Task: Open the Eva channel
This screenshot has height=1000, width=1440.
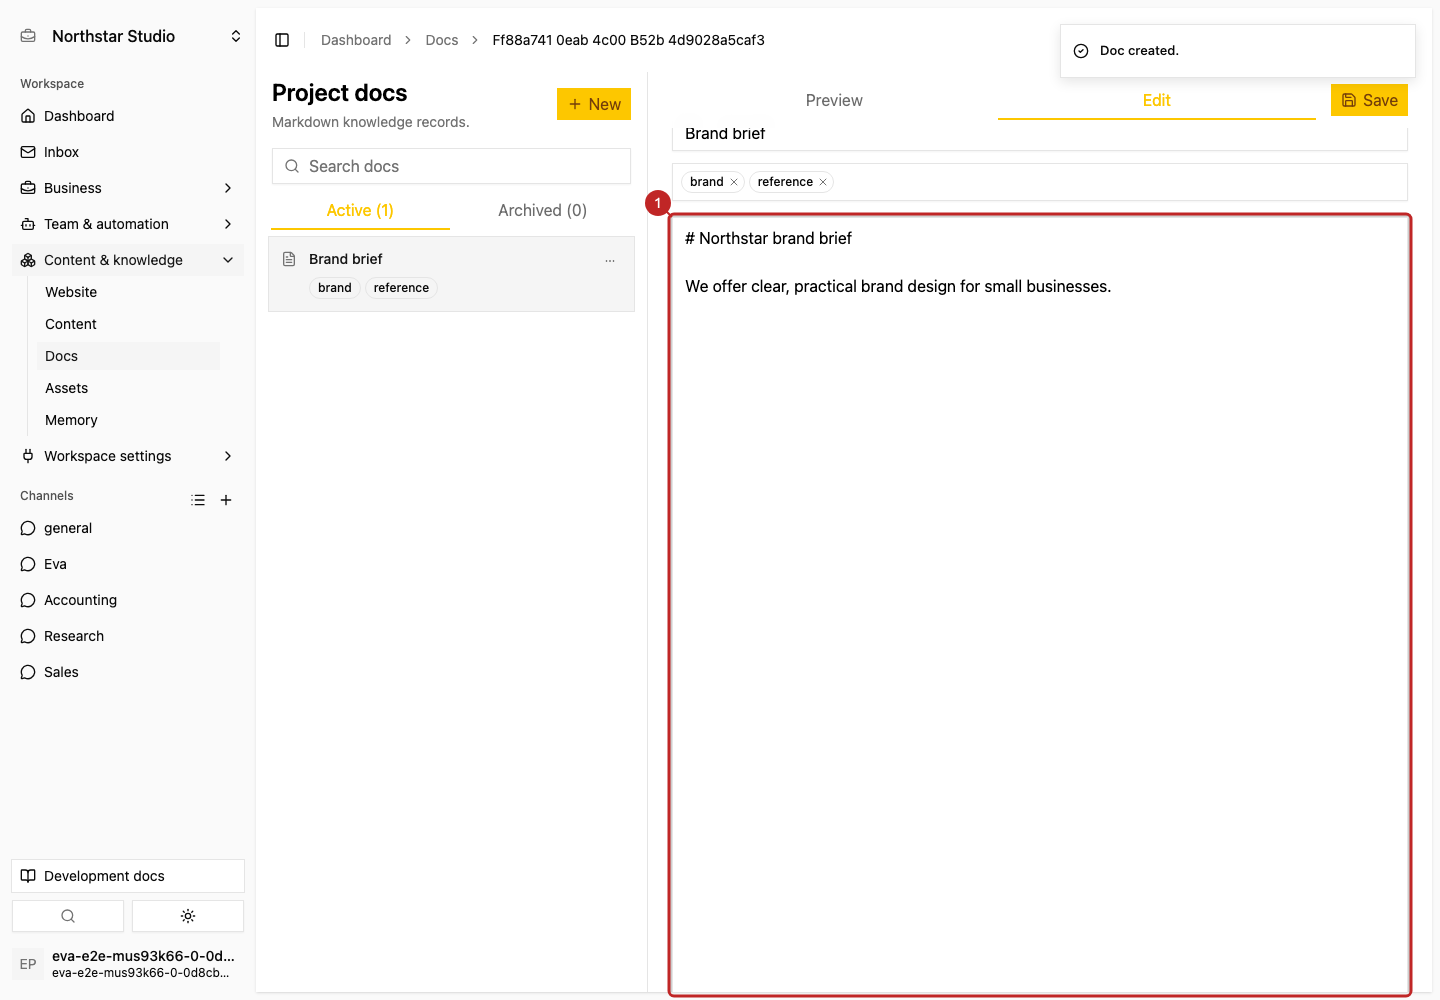Action: (128, 564)
